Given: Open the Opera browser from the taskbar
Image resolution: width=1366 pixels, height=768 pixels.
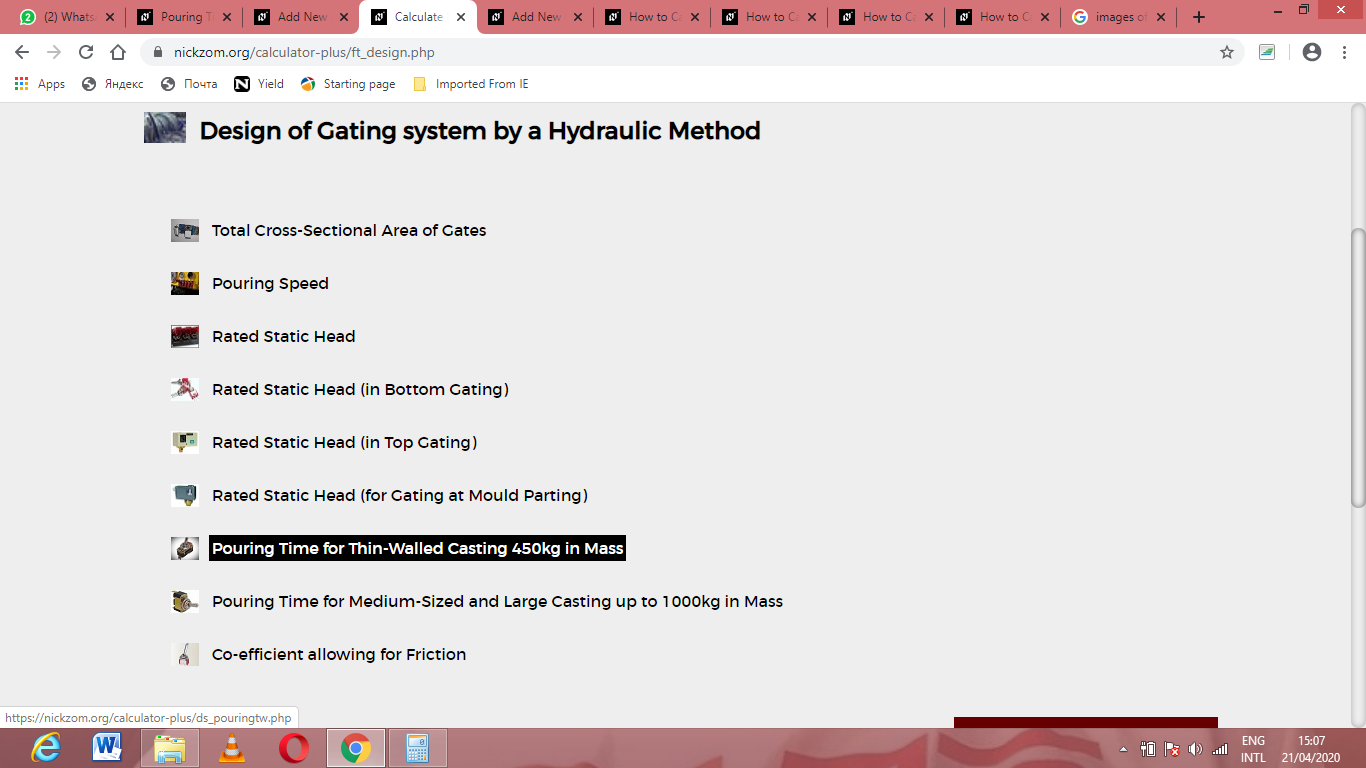Looking at the screenshot, I should click(294, 748).
